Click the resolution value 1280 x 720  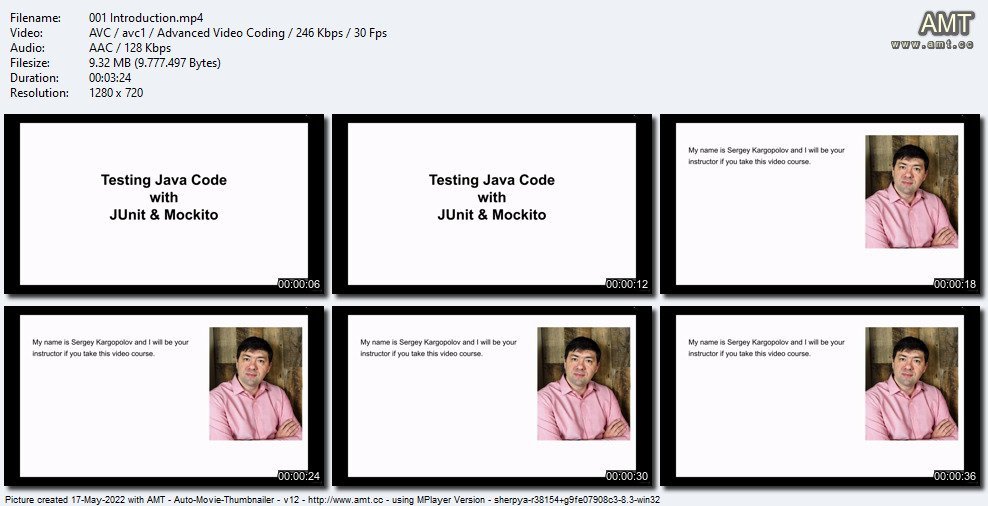pos(116,93)
